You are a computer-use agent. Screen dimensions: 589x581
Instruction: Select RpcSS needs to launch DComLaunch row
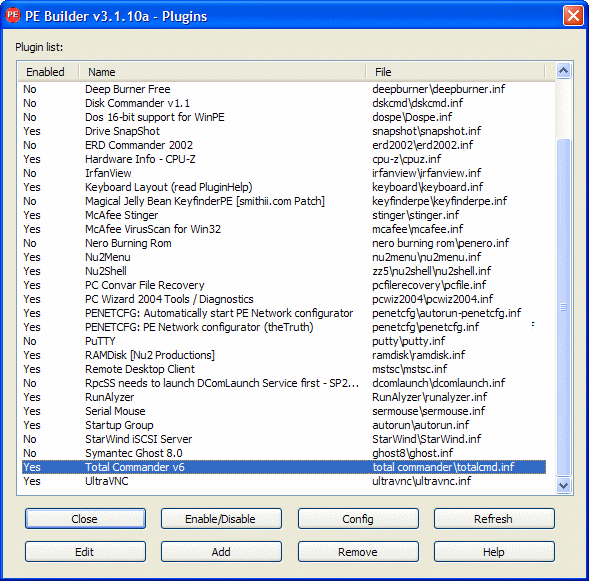(x=284, y=383)
